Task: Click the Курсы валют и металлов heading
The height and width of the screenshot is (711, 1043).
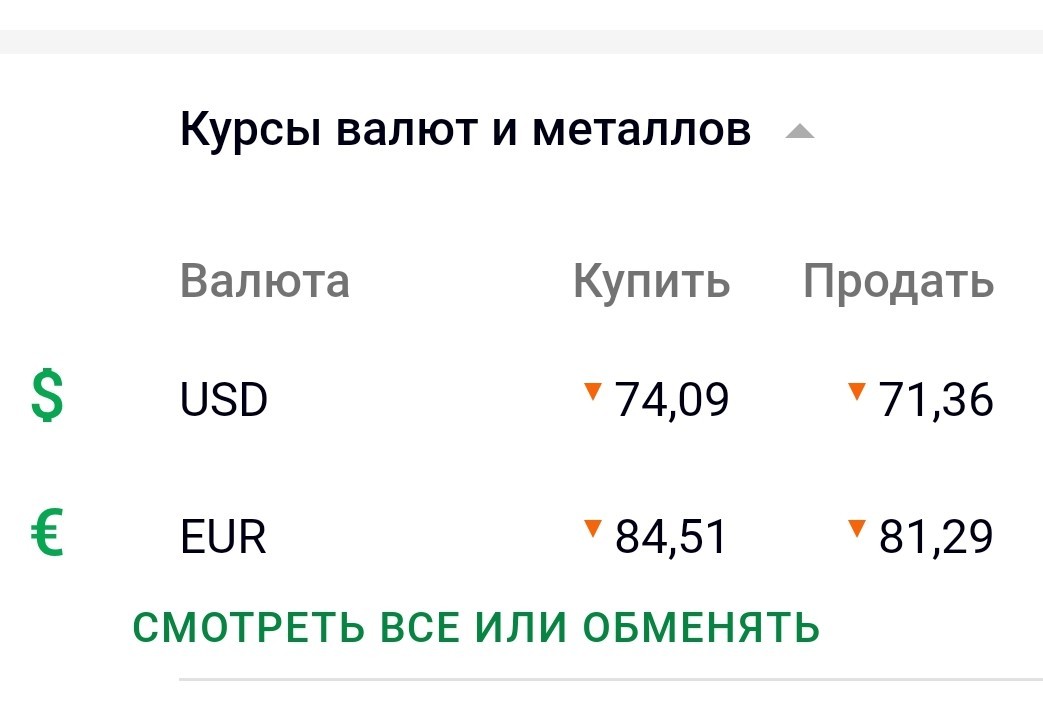Action: 465,130
